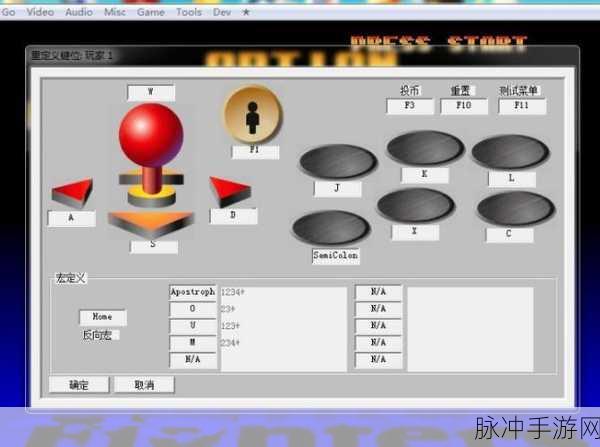Select the A left-direction key field
Screen dimensions: 600x447
[71, 218]
